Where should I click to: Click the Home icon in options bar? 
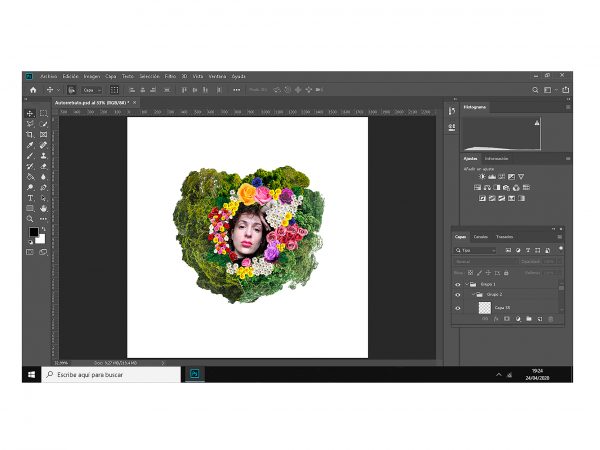click(x=33, y=89)
